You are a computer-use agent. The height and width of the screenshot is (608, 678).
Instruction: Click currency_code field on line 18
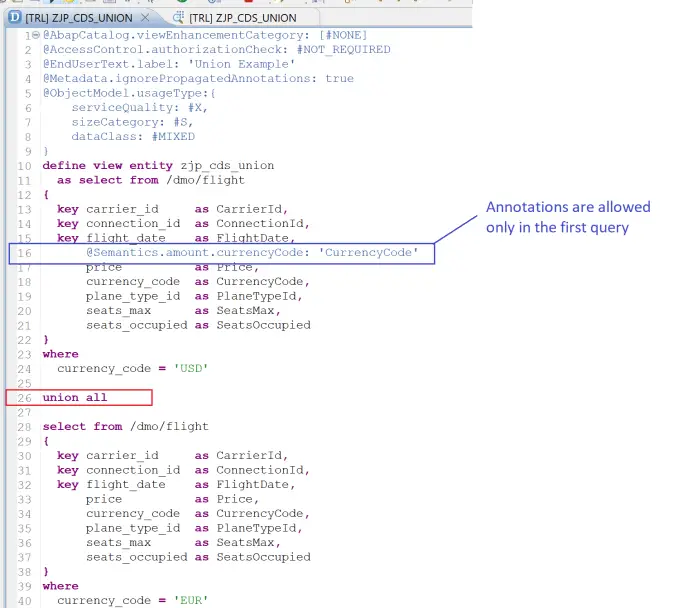click(x=133, y=282)
